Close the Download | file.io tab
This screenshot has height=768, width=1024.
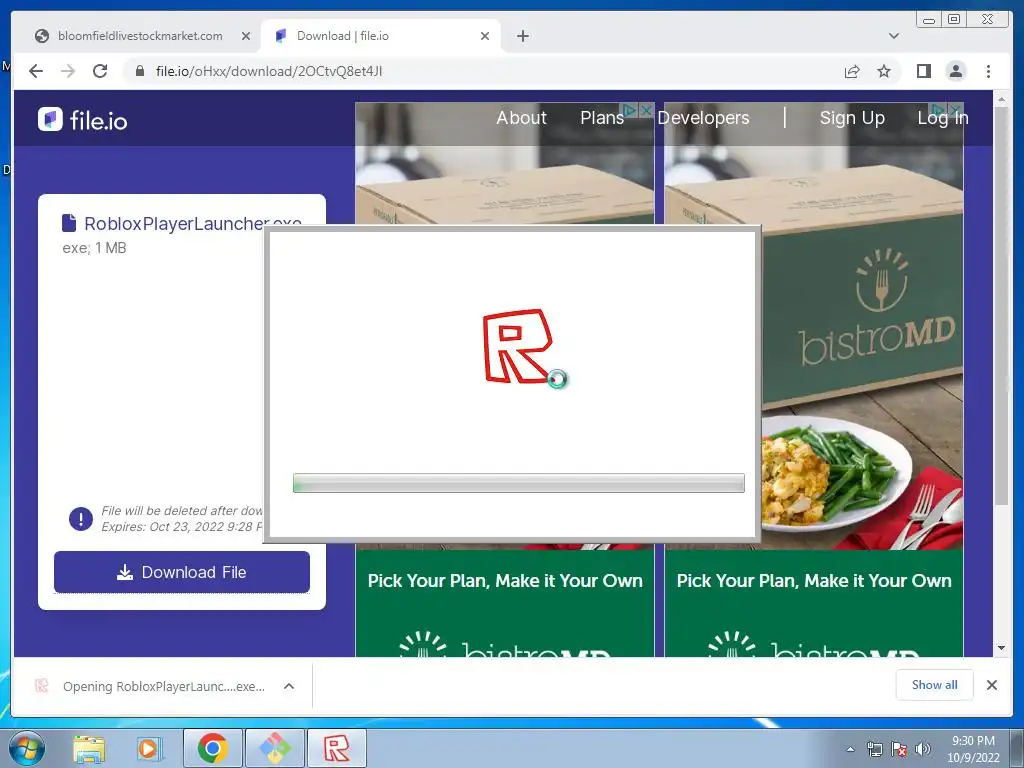pos(485,36)
